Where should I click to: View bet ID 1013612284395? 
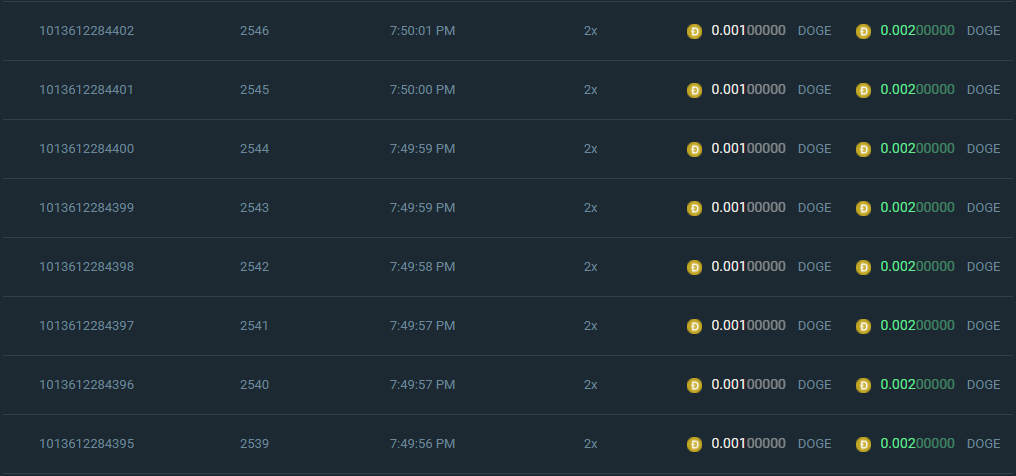point(87,444)
